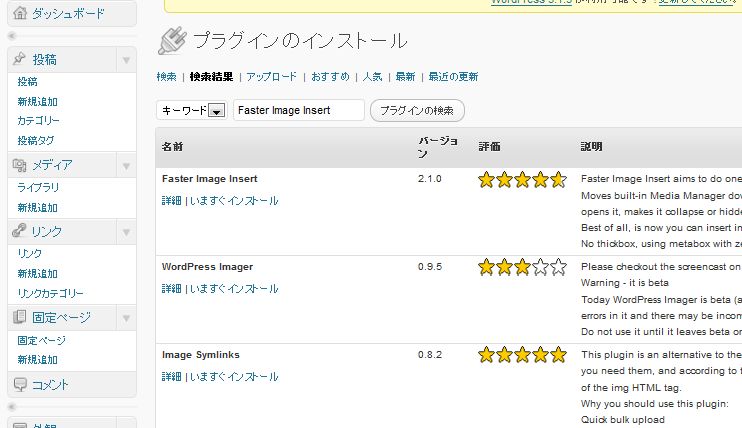The image size is (742, 428).
Task: Collapse the 投稿 menu section arrow
Action: coord(126,60)
